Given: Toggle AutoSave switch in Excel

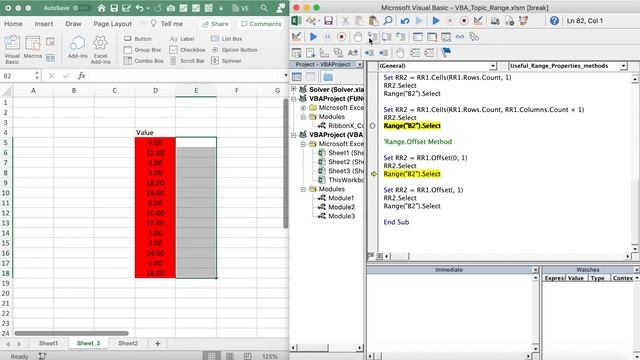Looking at the screenshot, I should coord(82,8).
